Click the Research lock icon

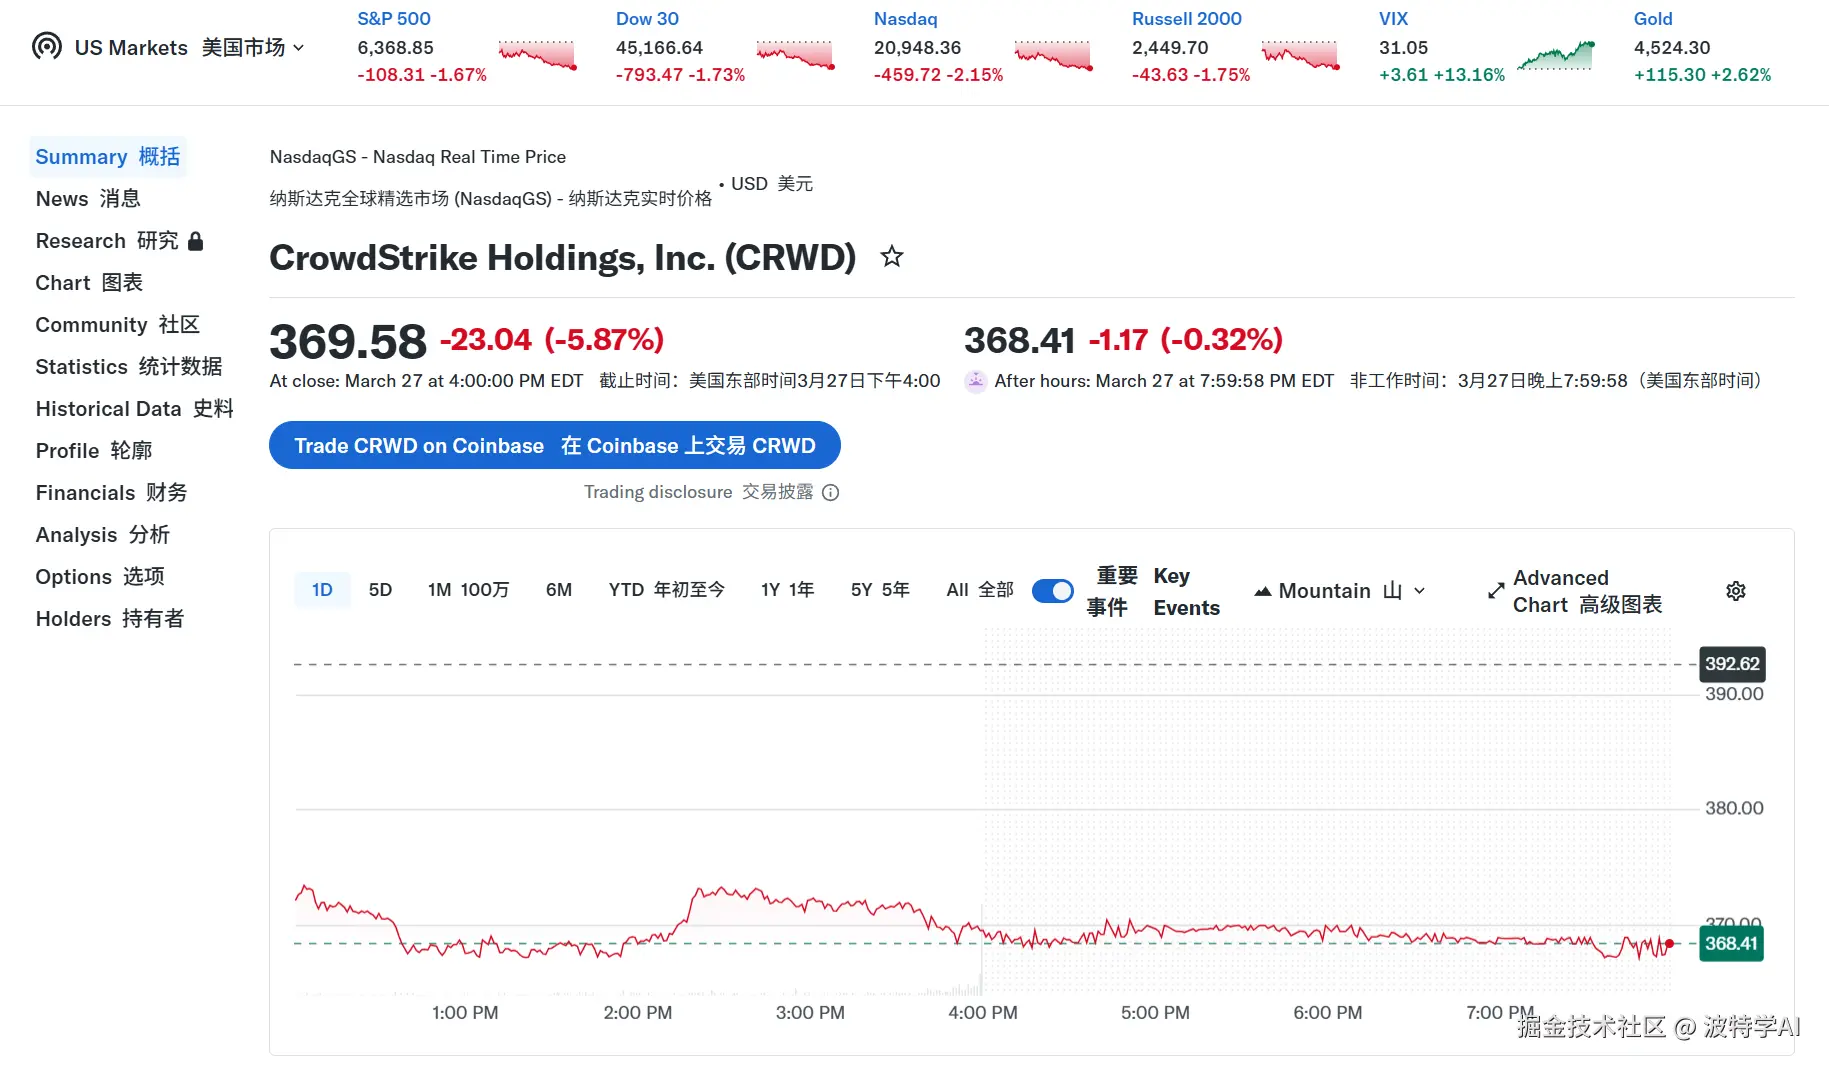click(196, 241)
